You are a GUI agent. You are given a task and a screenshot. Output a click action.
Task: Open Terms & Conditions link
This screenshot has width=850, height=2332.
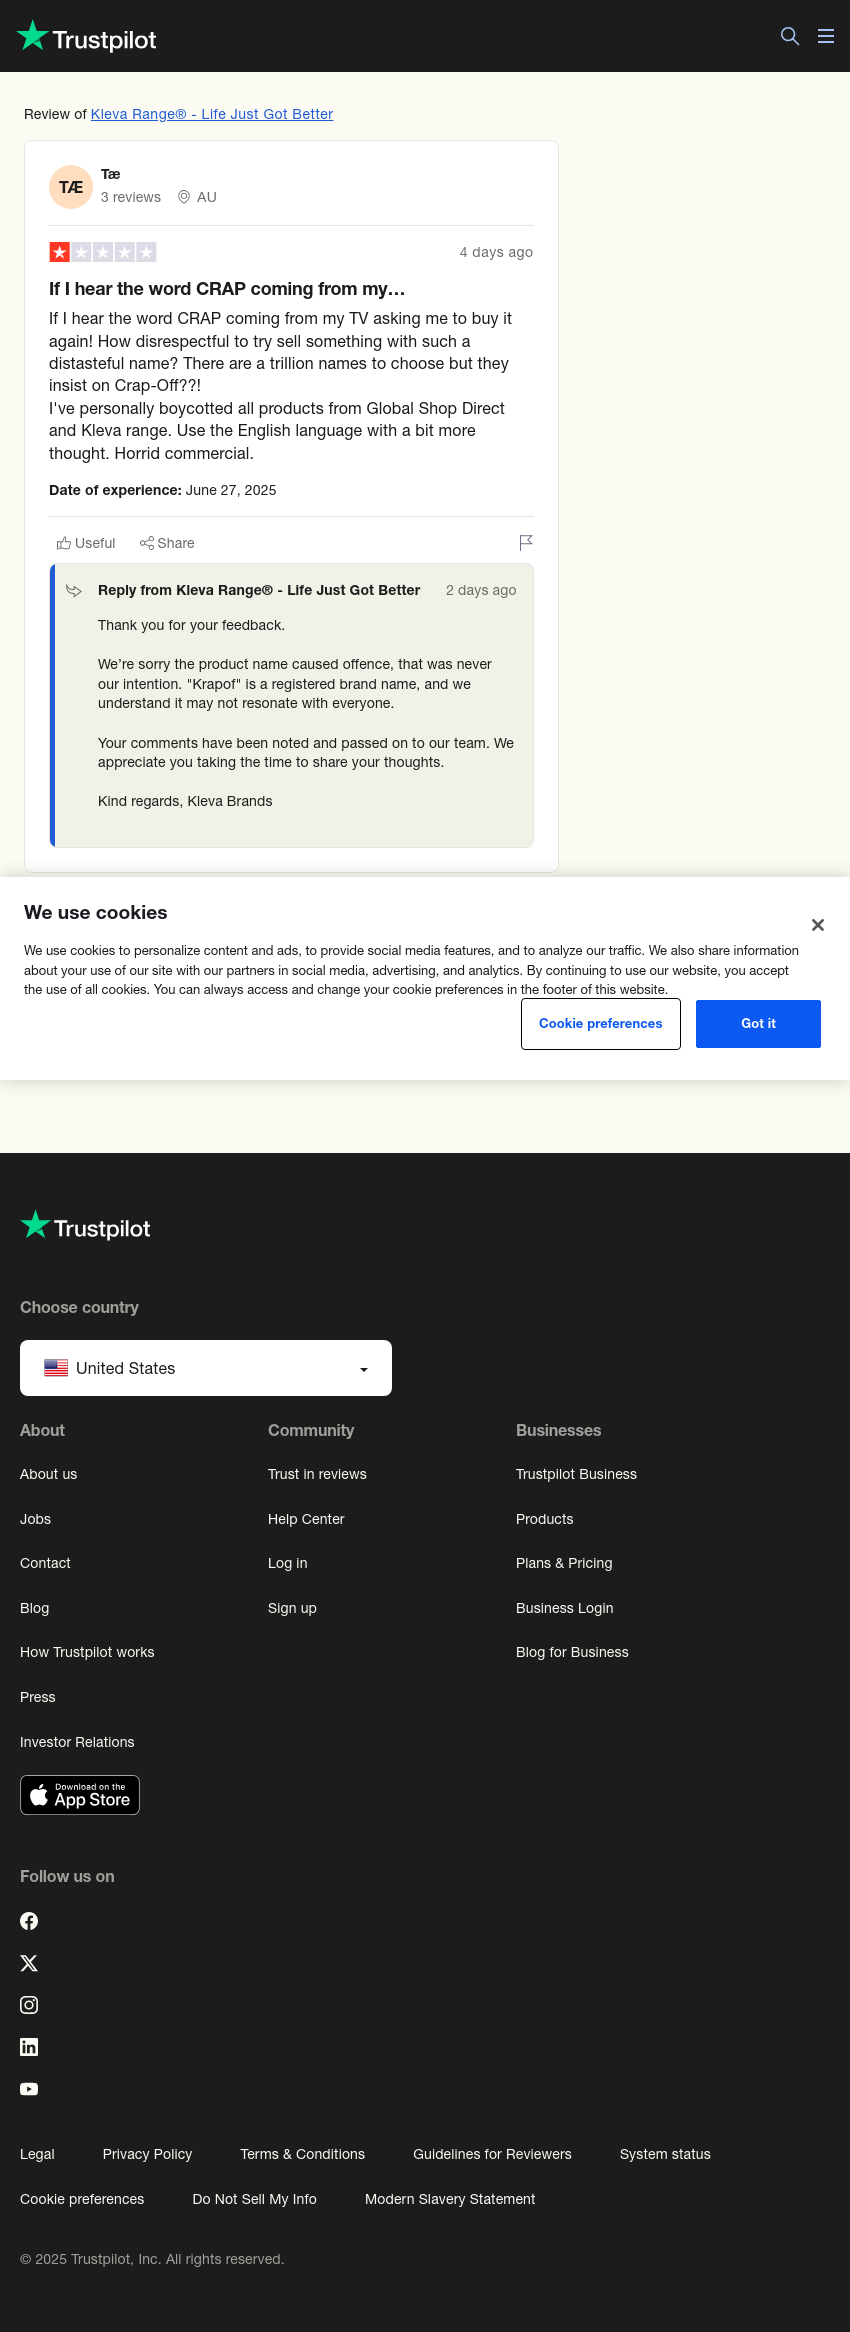point(302,2154)
